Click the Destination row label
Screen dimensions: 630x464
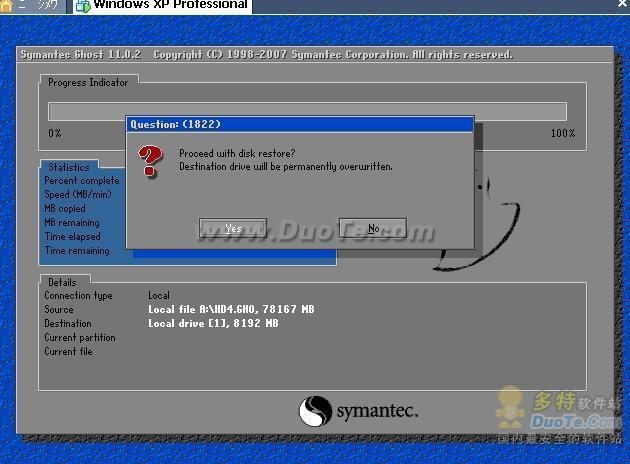[x=68, y=323]
